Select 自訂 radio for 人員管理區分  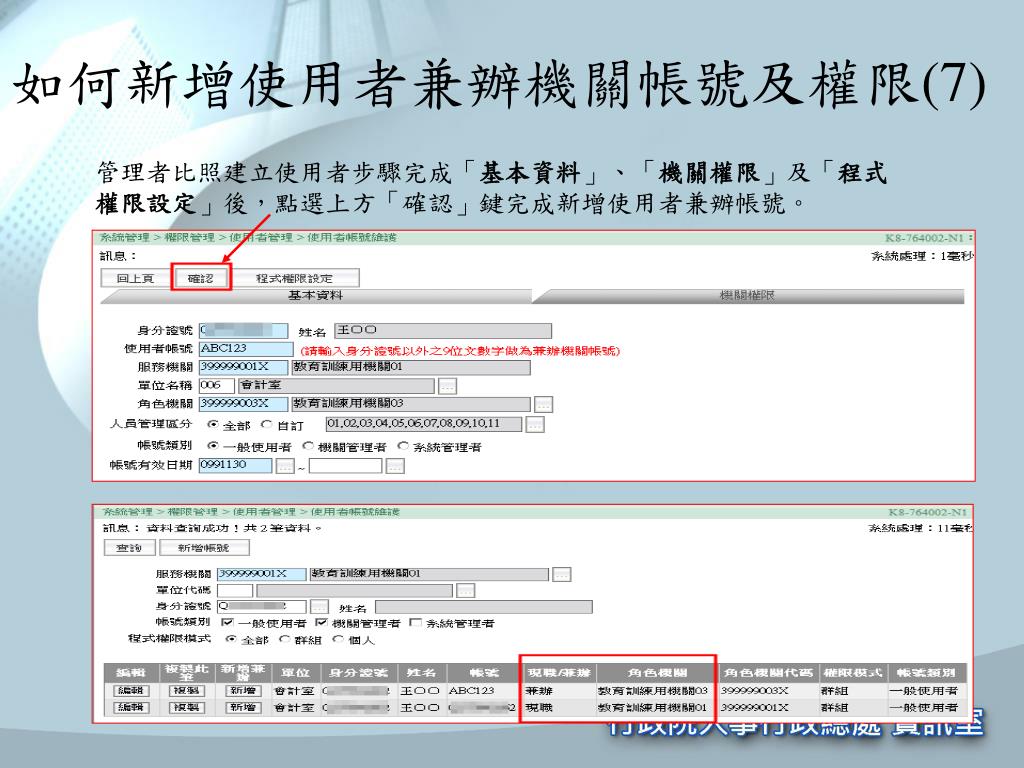pos(266,424)
